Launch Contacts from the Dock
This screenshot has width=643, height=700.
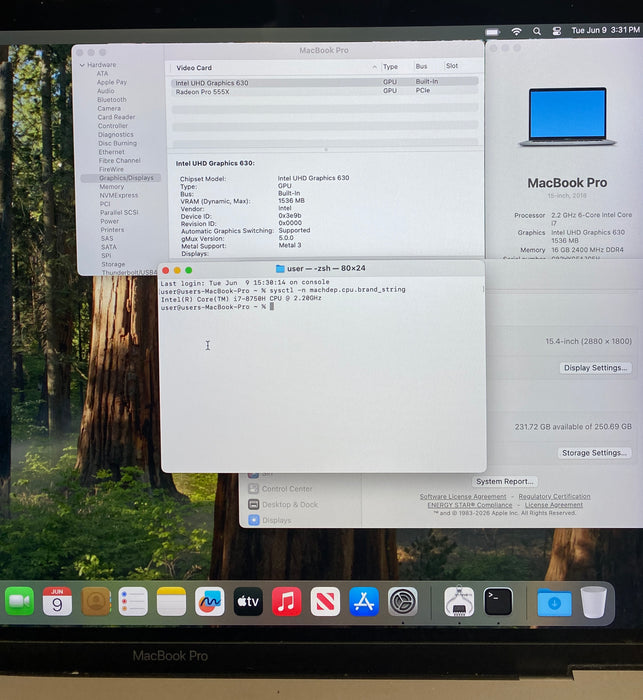(x=96, y=602)
